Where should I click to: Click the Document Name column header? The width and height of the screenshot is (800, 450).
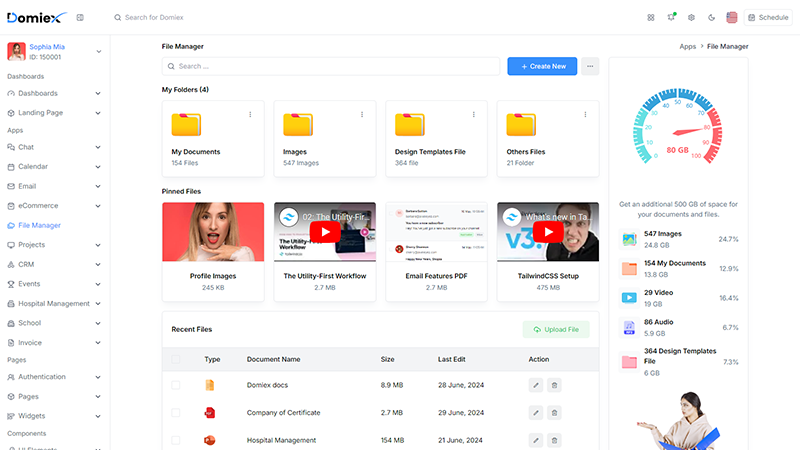(273, 359)
